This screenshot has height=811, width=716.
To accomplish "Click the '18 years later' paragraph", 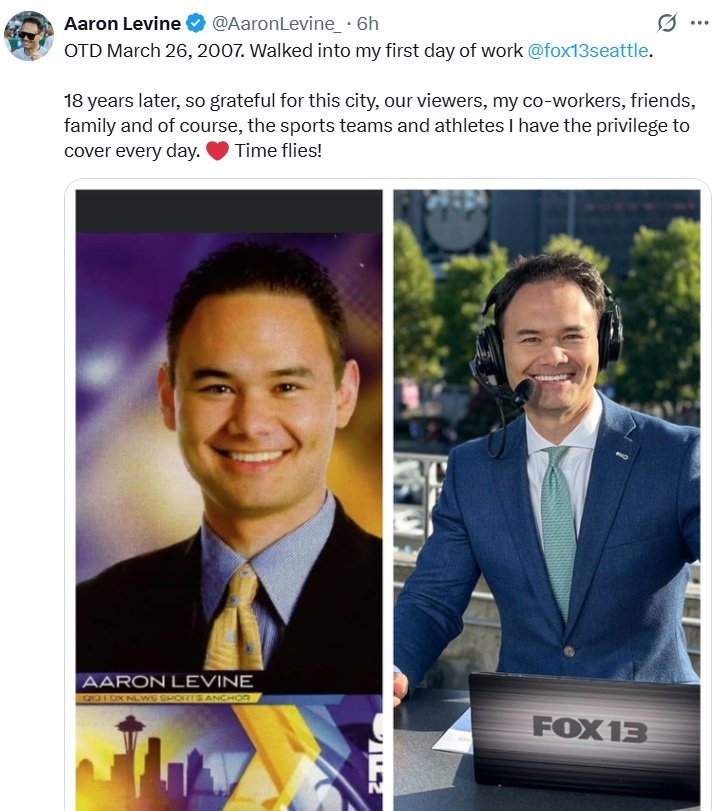I will coord(380,126).
